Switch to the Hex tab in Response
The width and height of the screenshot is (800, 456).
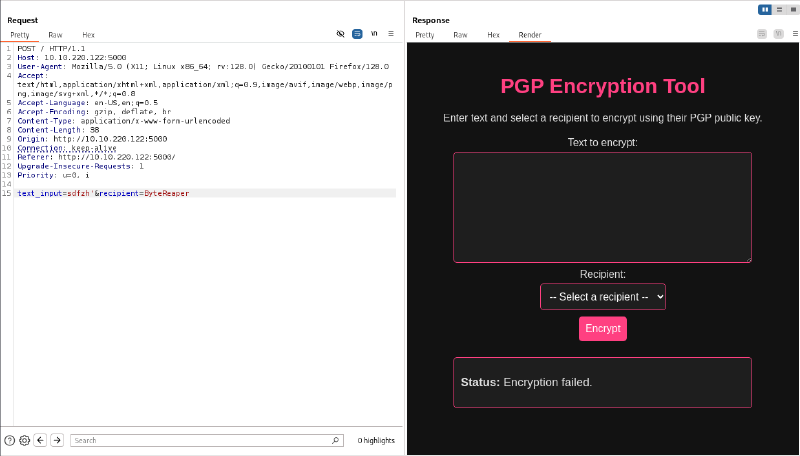coord(493,34)
